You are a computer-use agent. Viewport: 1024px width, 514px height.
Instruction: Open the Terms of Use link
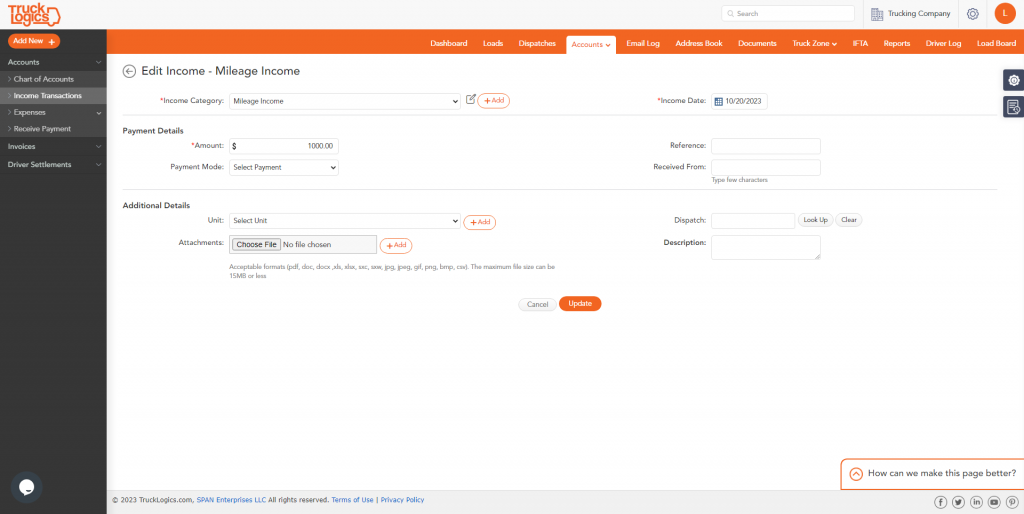[x=353, y=500]
